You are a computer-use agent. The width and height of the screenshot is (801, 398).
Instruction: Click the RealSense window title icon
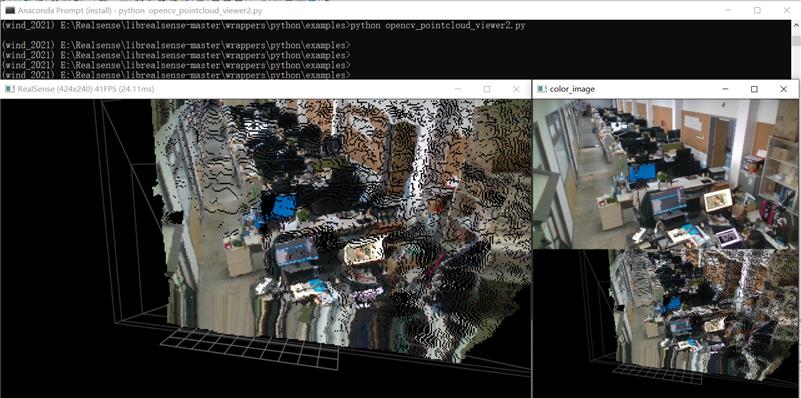point(9,89)
